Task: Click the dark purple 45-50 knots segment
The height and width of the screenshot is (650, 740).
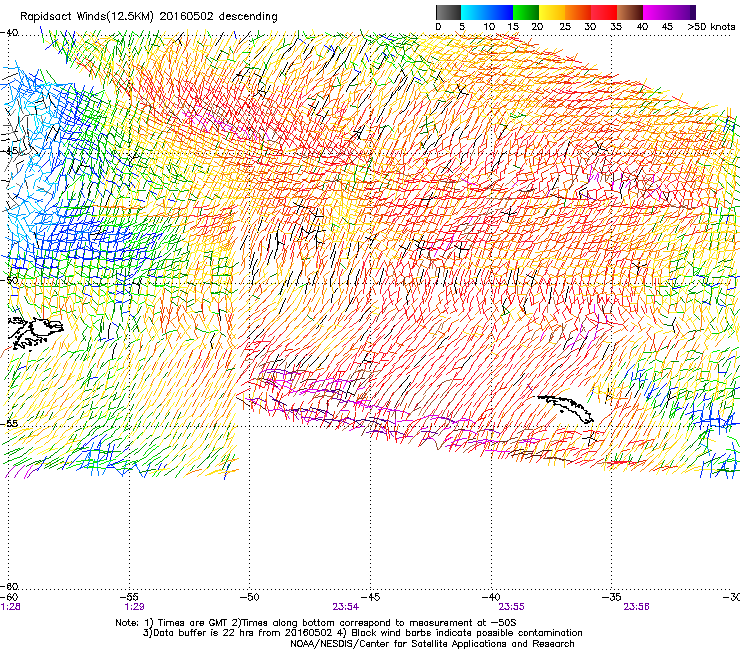Action: tap(682, 12)
